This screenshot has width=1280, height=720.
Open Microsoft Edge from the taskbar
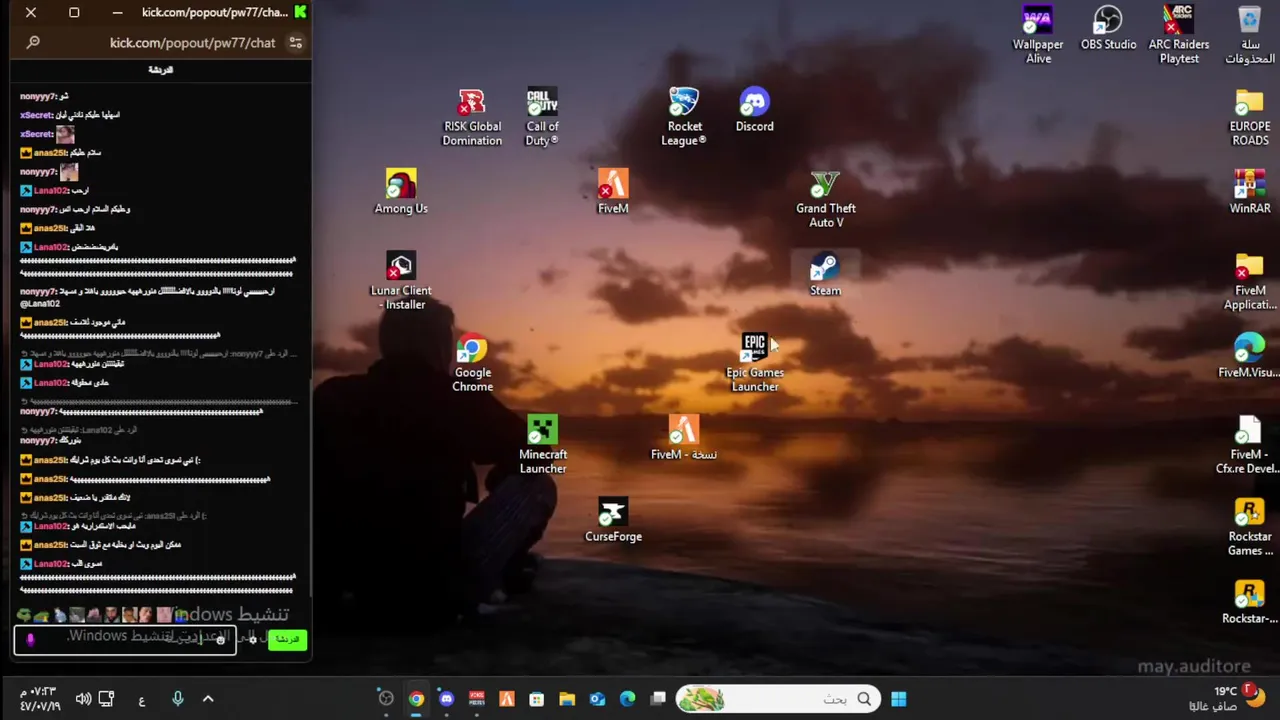[x=627, y=699]
